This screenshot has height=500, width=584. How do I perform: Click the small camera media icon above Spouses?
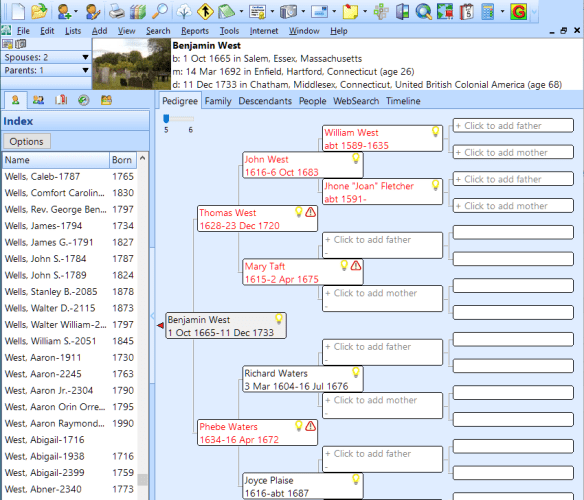click(20, 44)
